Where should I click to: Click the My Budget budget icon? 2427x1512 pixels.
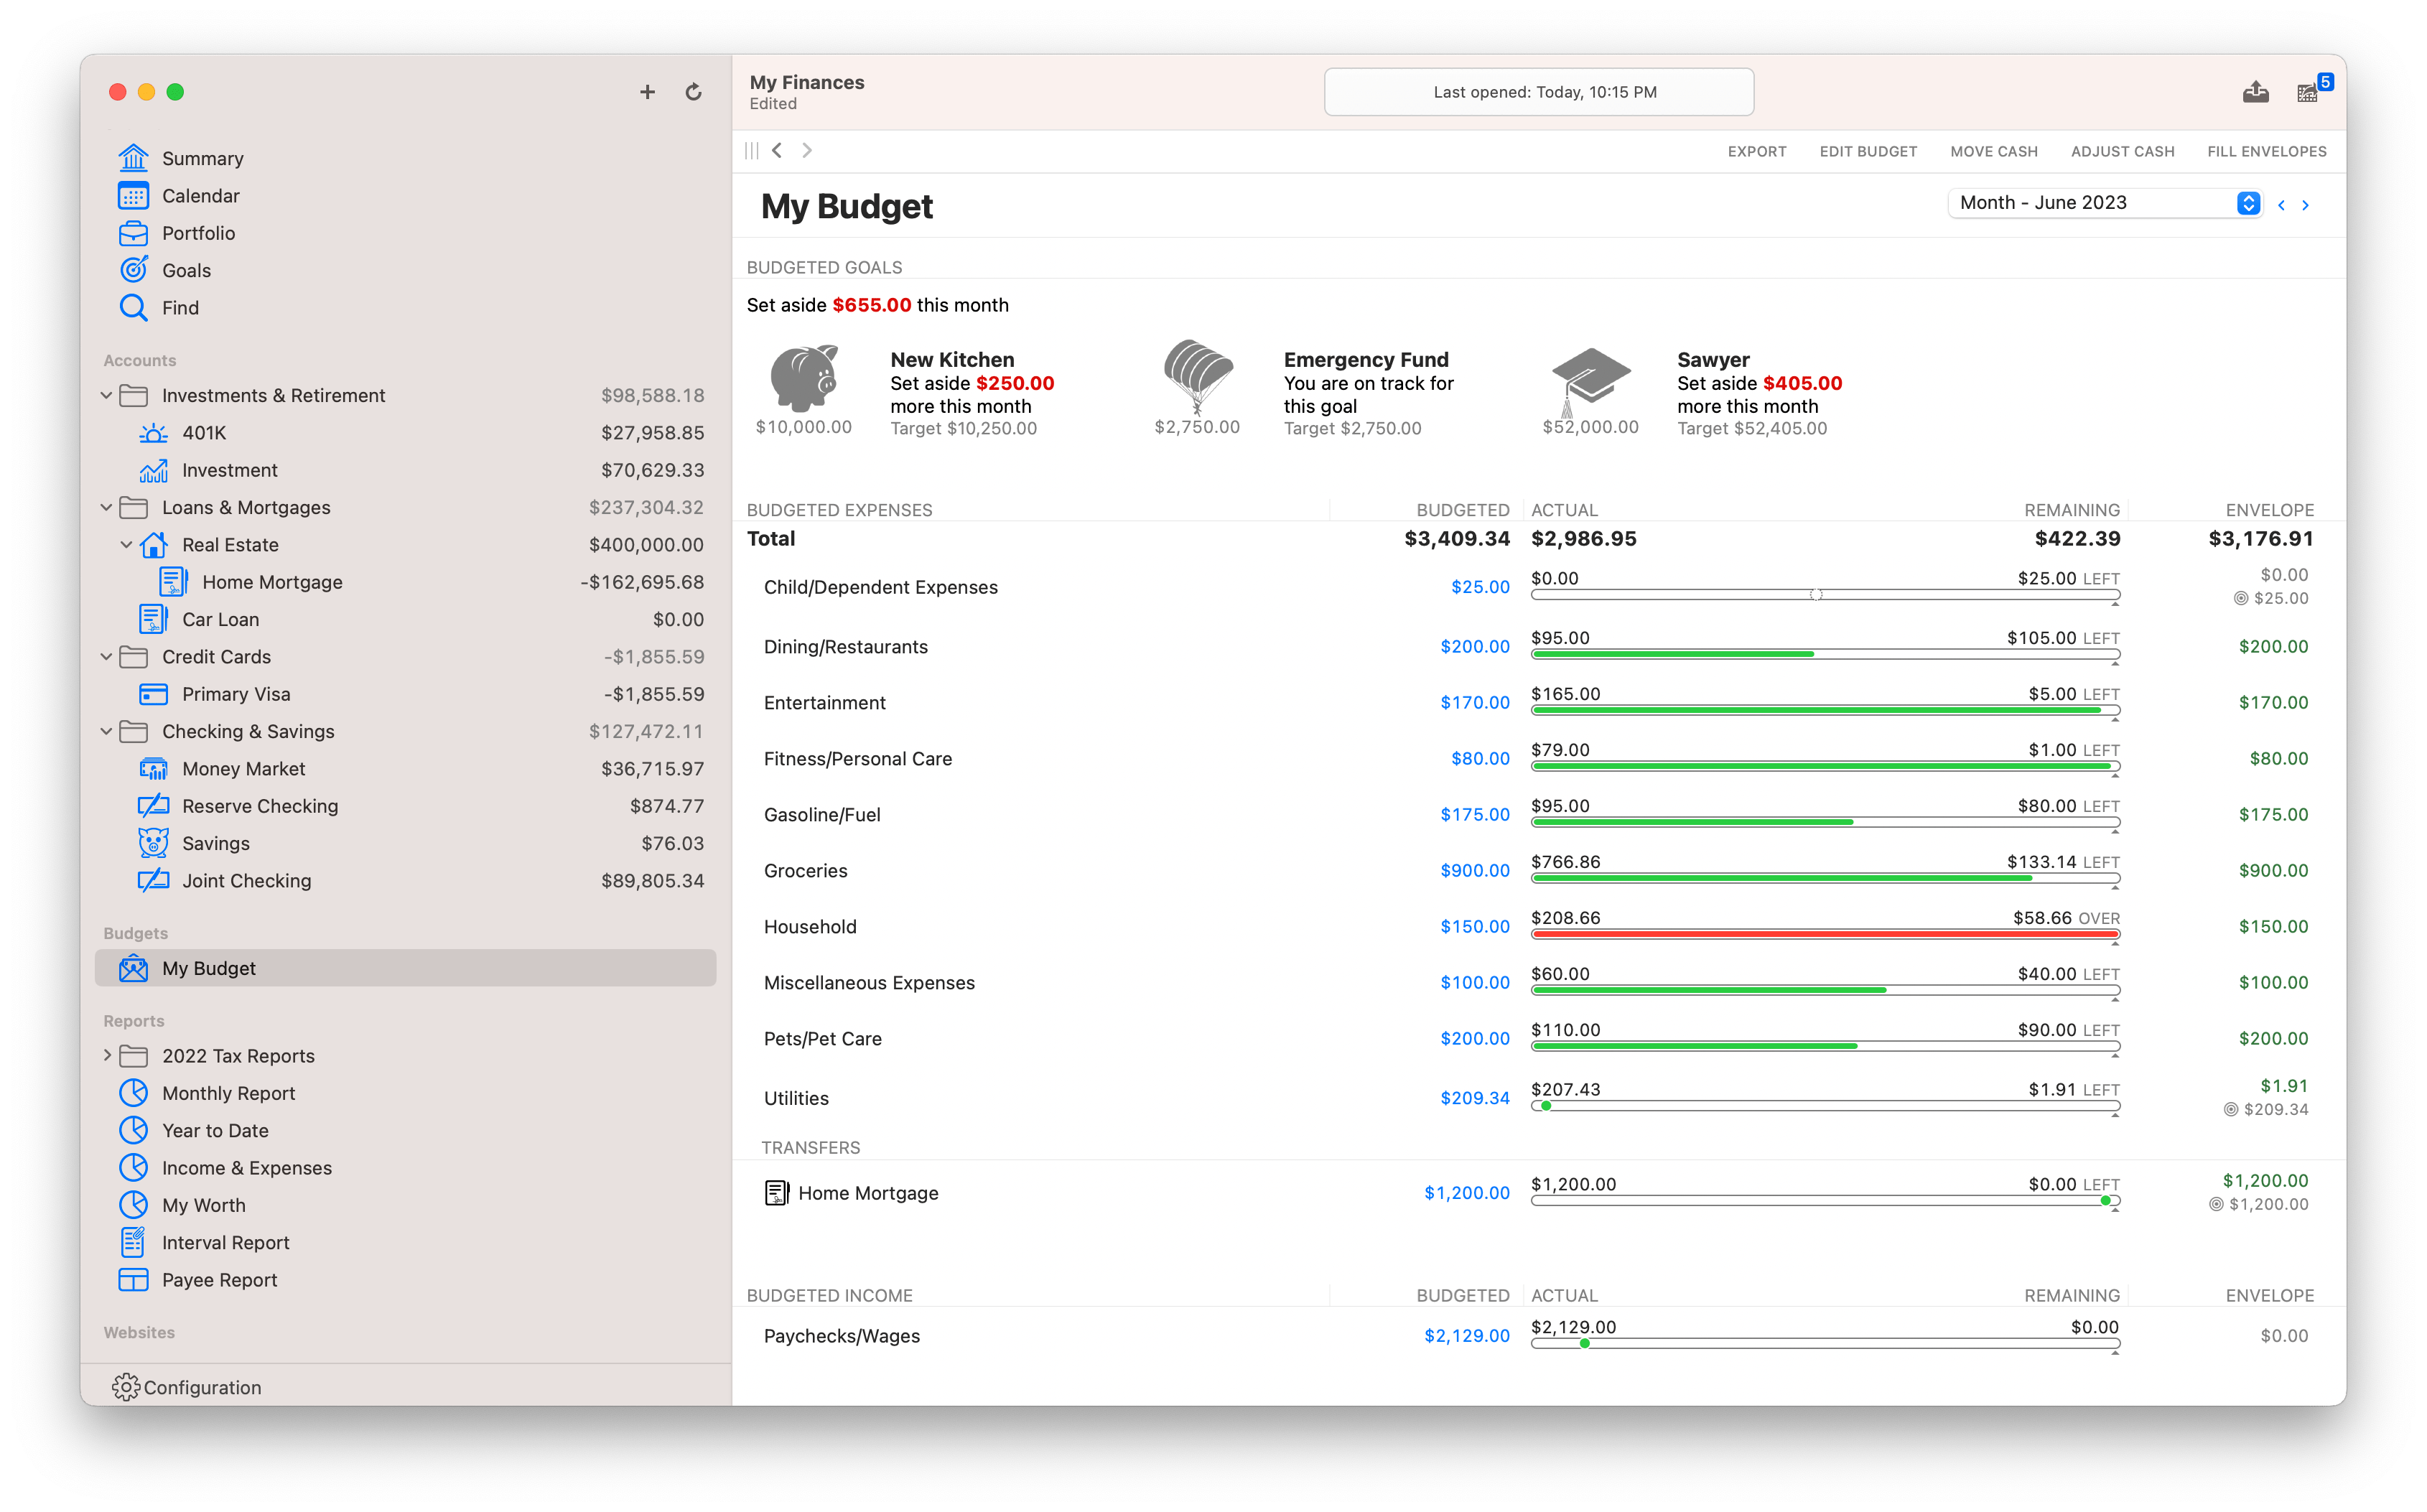tap(134, 969)
